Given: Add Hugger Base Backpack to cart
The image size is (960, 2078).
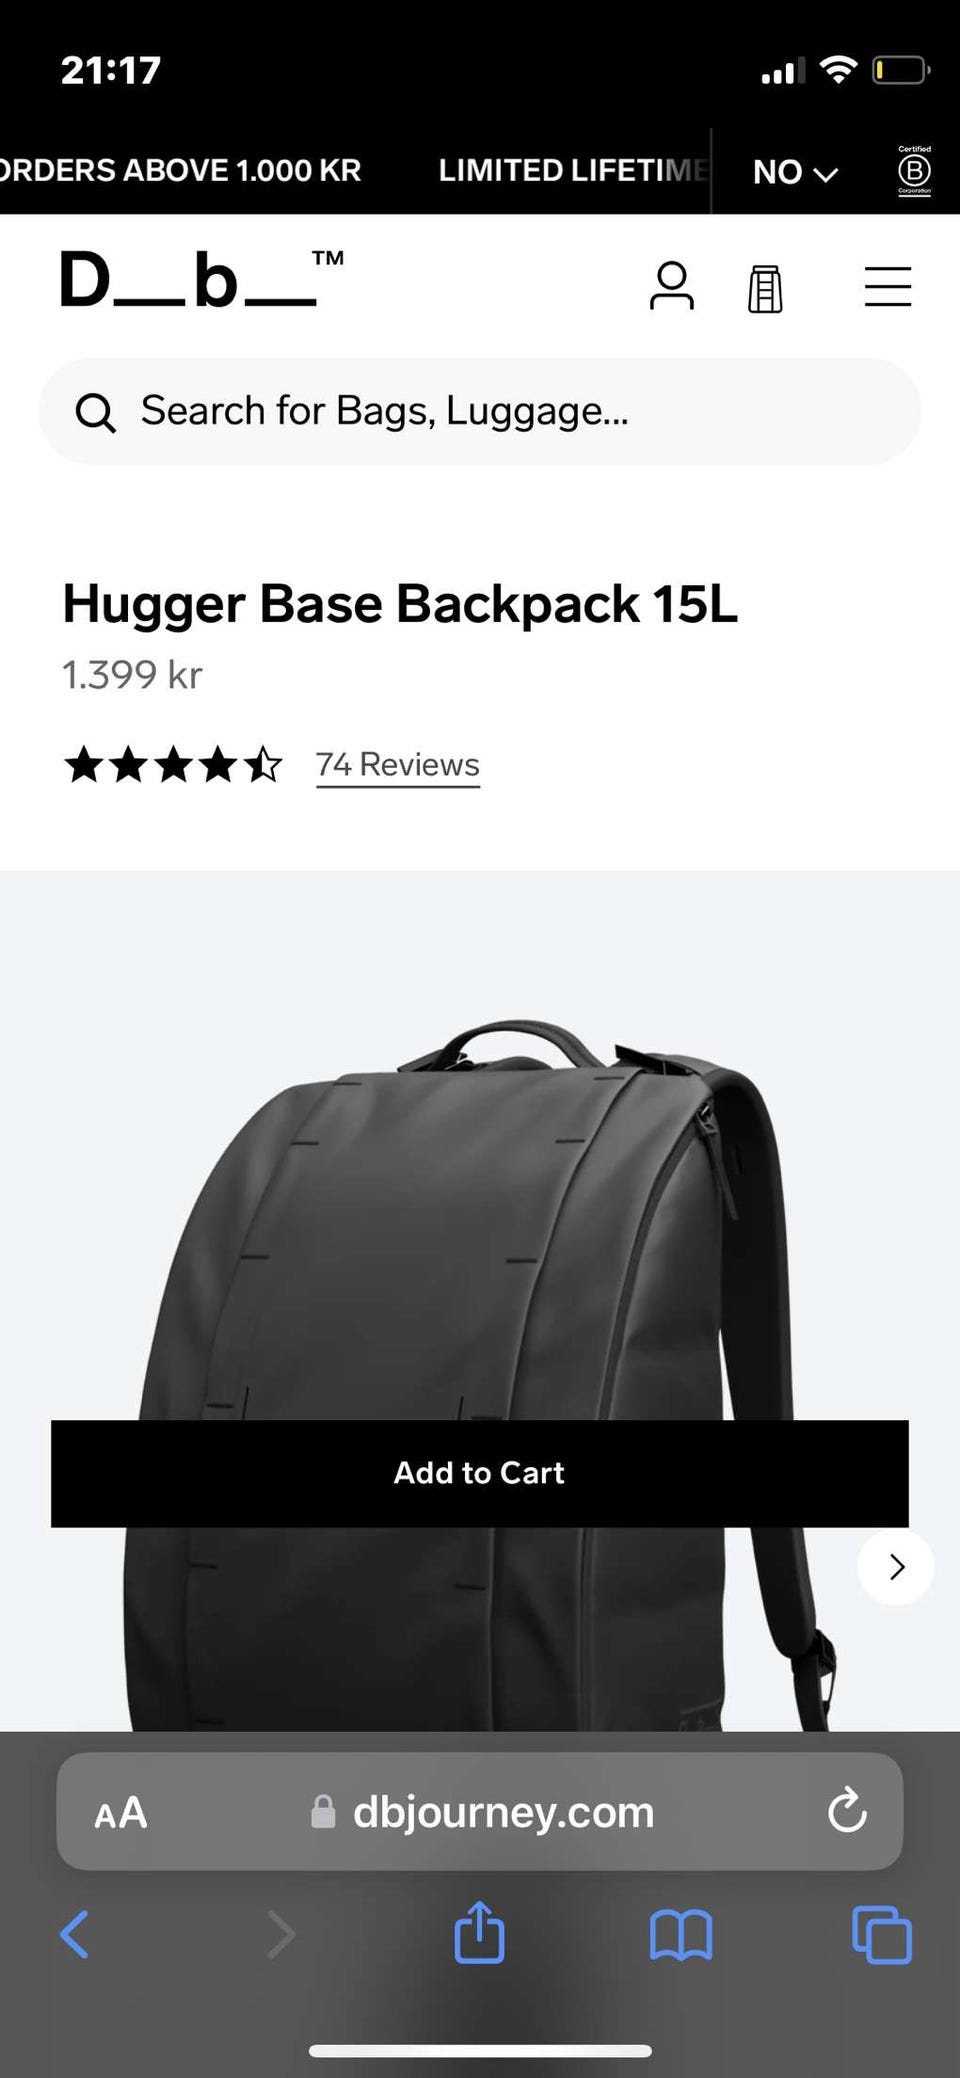Looking at the screenshot, I should (x=480, y=1473).
